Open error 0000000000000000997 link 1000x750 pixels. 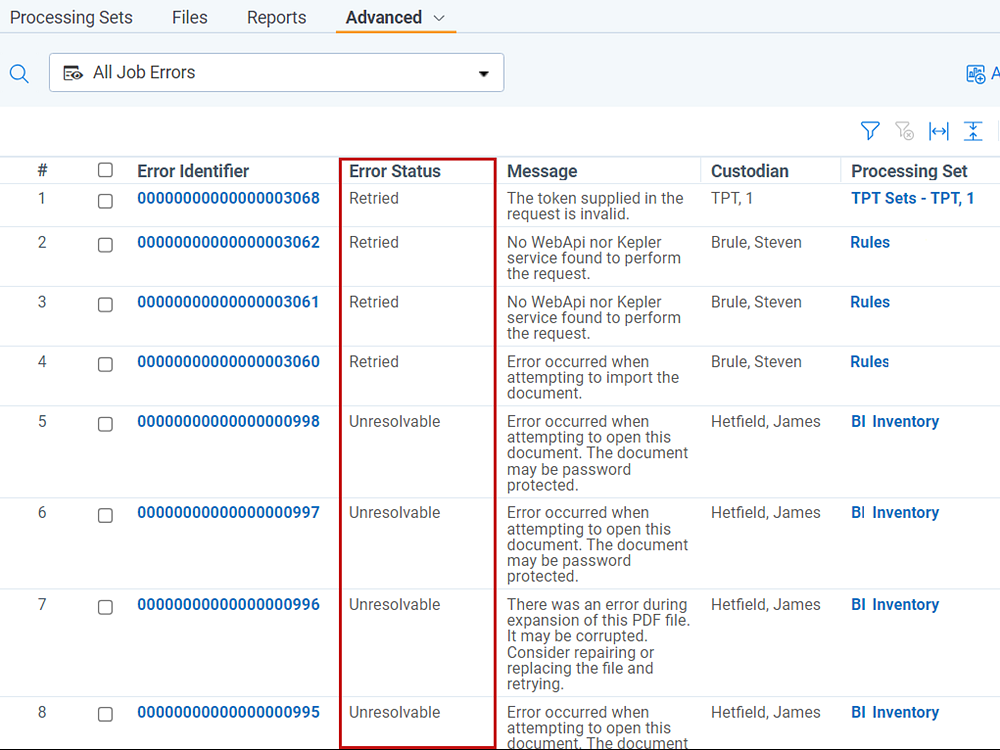(x=228, y=513)
